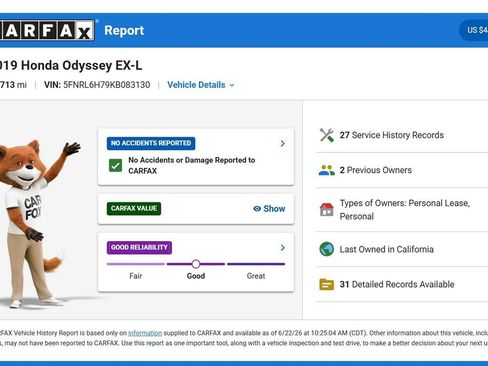Image resolution: width=488 pixels, height=366 pixels.
Task: Click 27 Service History Records text
Action: (x=392, y=135)
